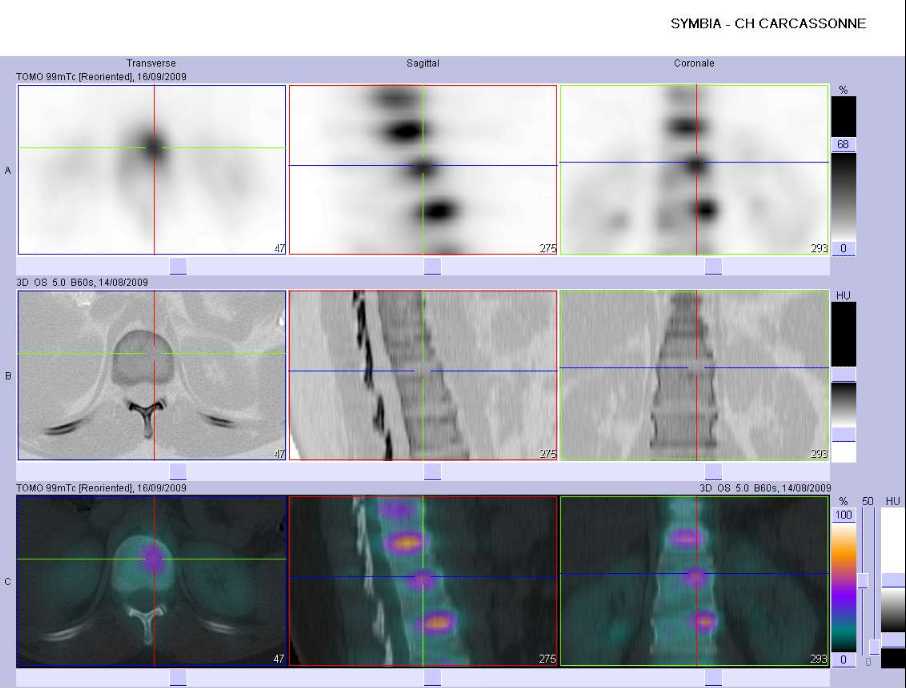Viewport: 906px width, 688px height.
Task: Click the upper window handle on row B HU scale
Action: tap(843, 374)
